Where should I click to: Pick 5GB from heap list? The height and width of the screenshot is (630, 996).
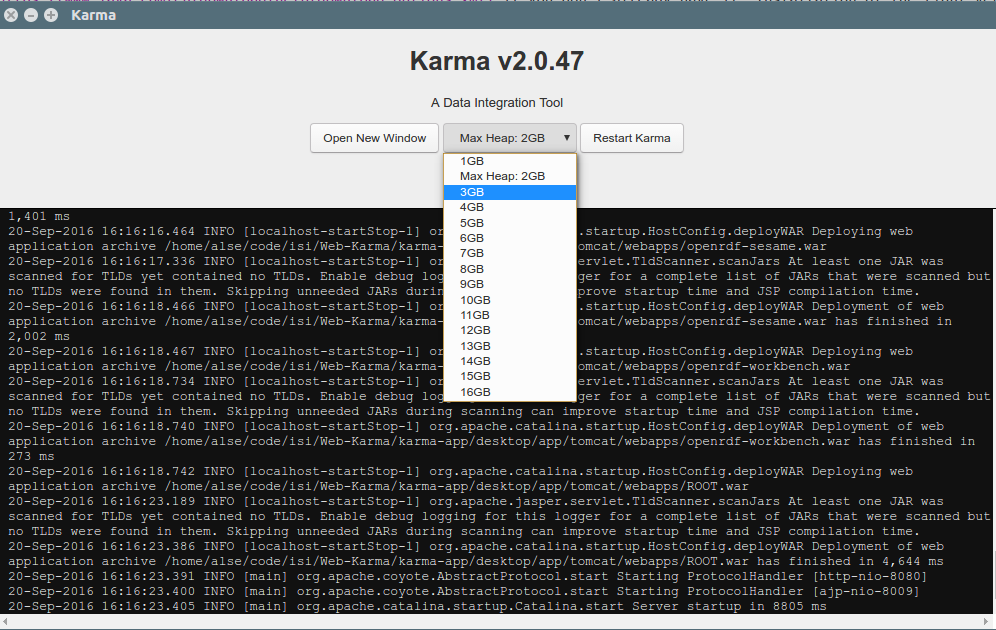(x=509, y=223)
